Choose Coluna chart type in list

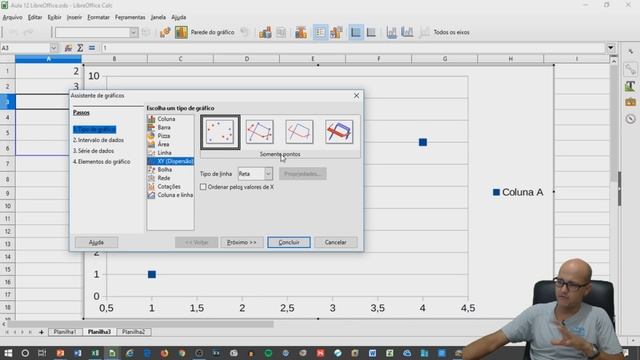pyautogui.click(x=166, y=119)
